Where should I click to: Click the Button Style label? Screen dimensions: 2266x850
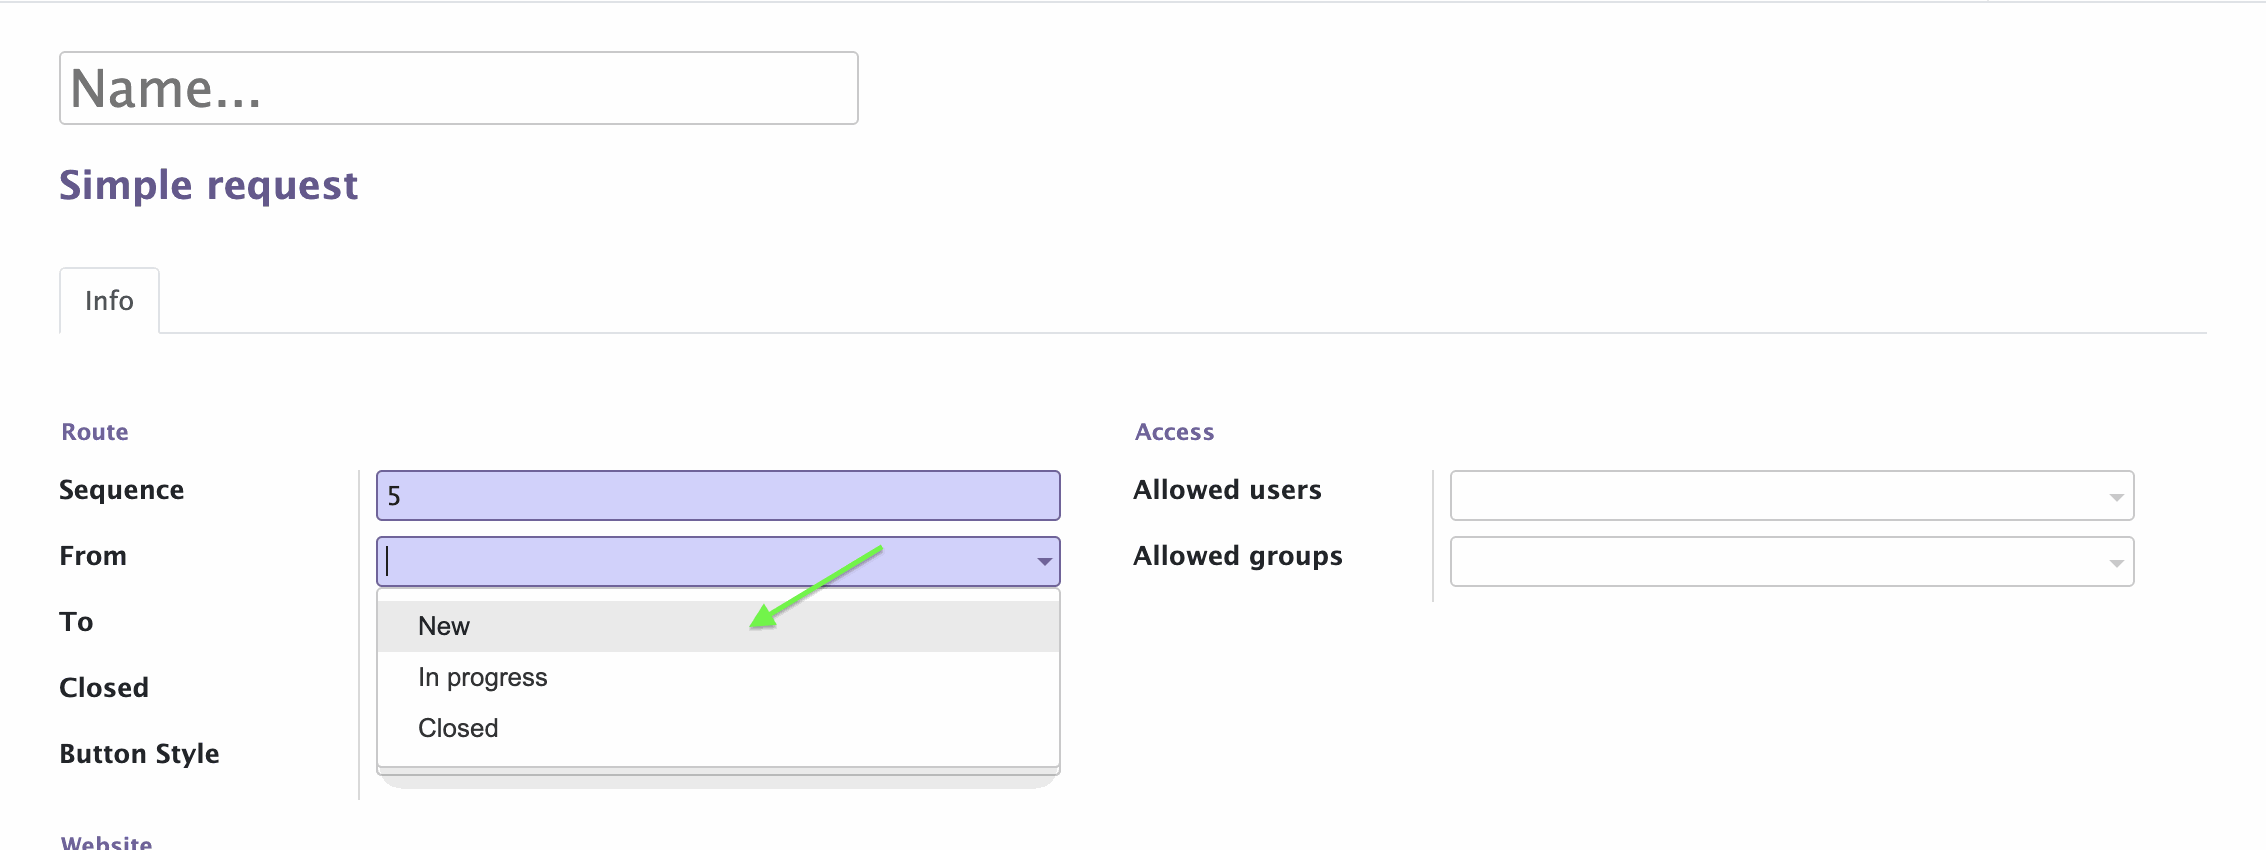coord(139,754)
